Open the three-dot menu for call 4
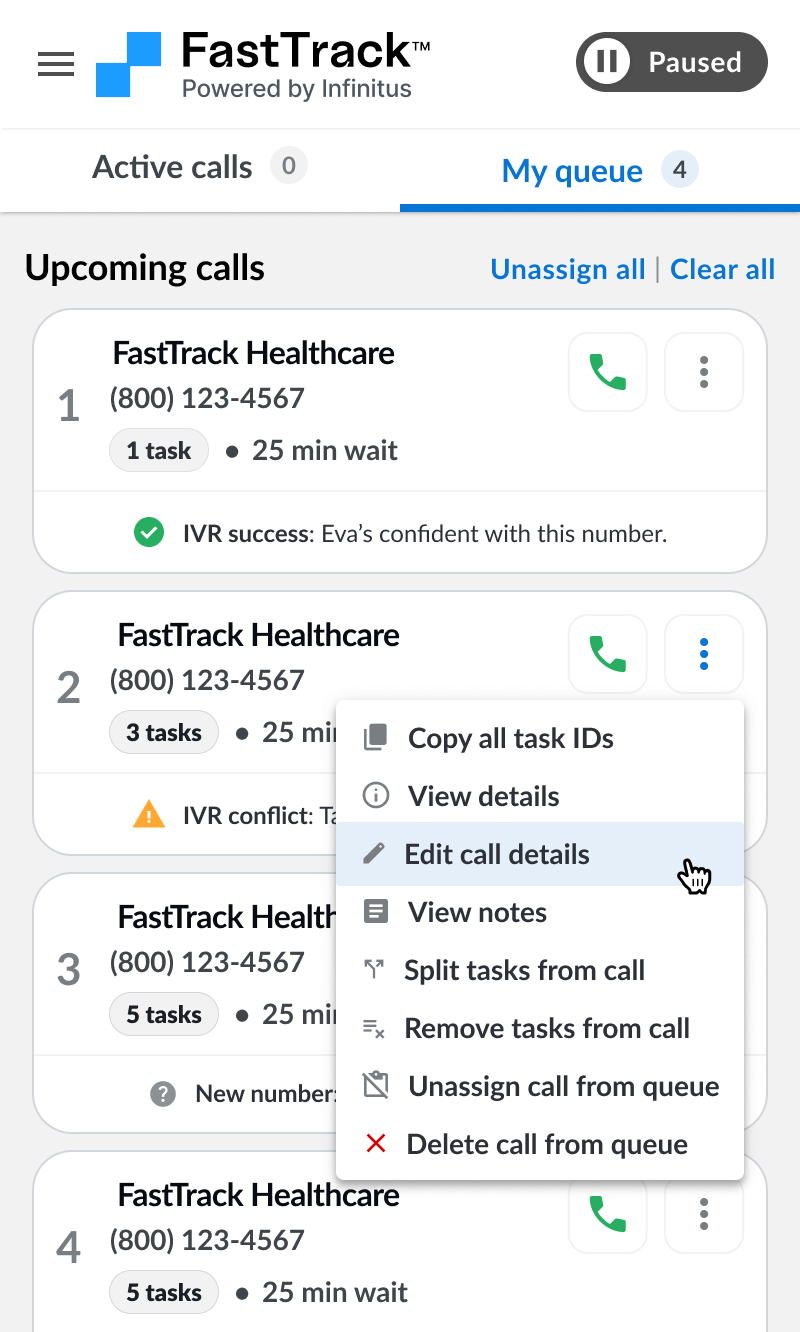The height and width of the screenshot is (1332, 800). click(x=704, y=1214)
